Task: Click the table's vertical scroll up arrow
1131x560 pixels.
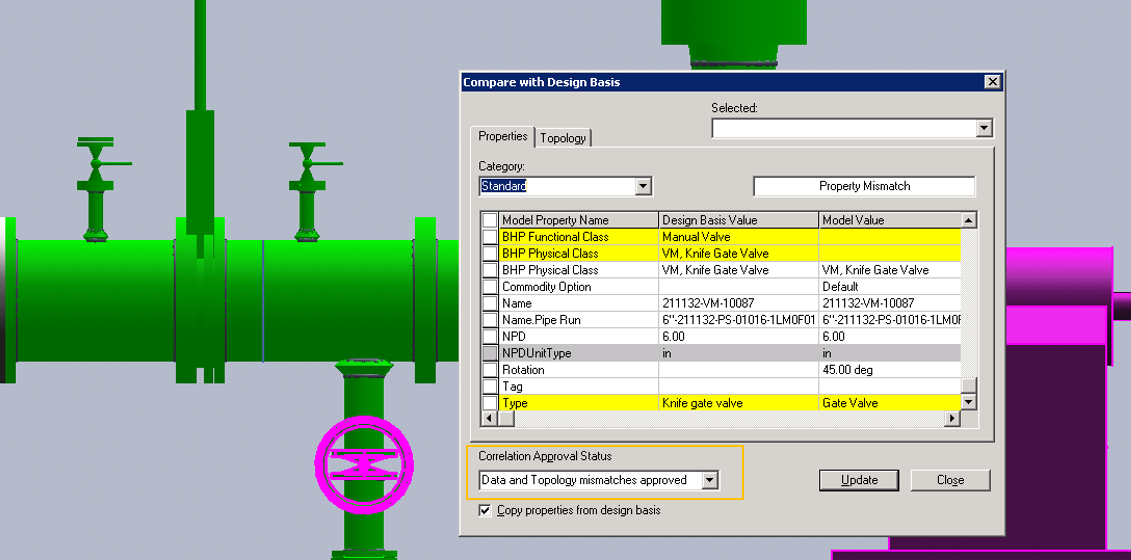Action: click(x=968, y=220)
